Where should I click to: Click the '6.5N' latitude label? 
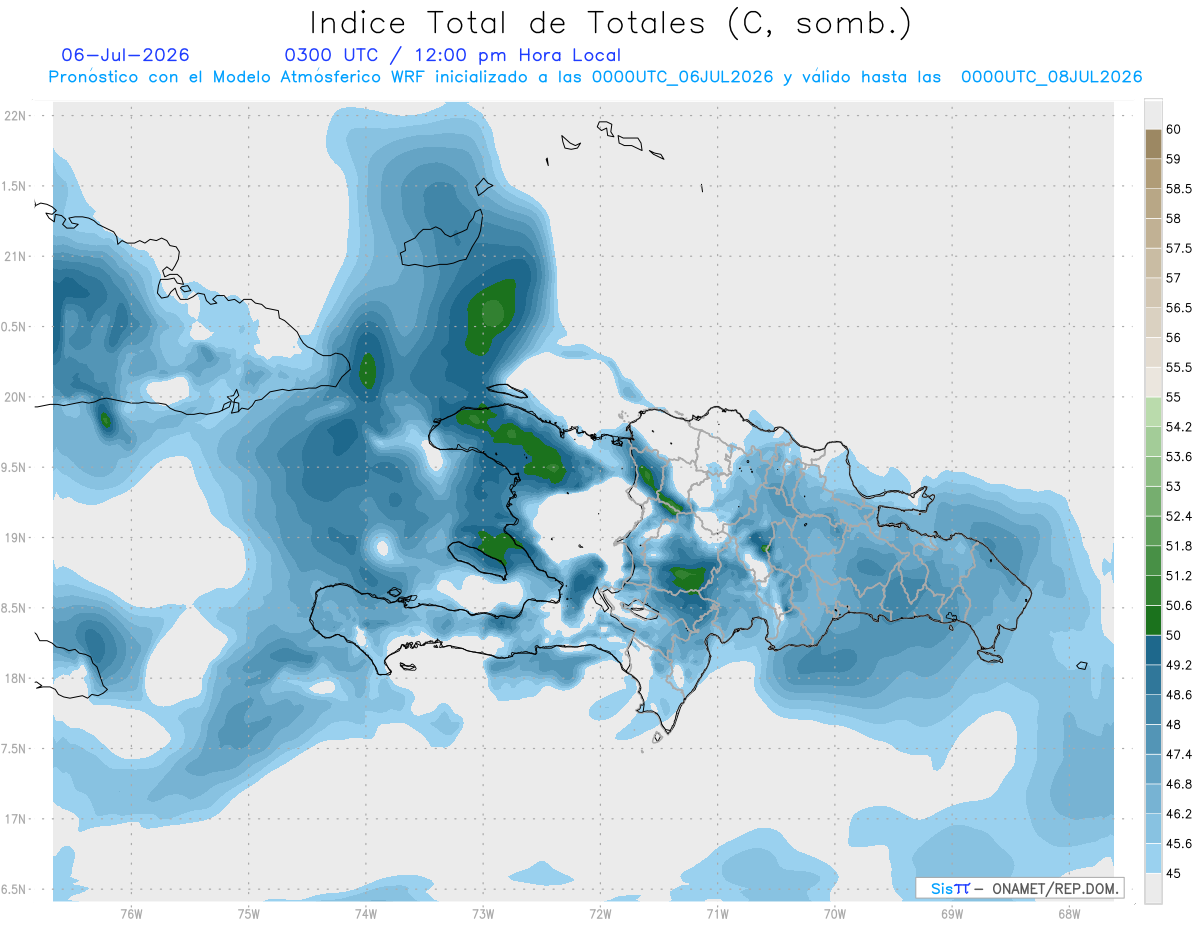click(13, 889)
